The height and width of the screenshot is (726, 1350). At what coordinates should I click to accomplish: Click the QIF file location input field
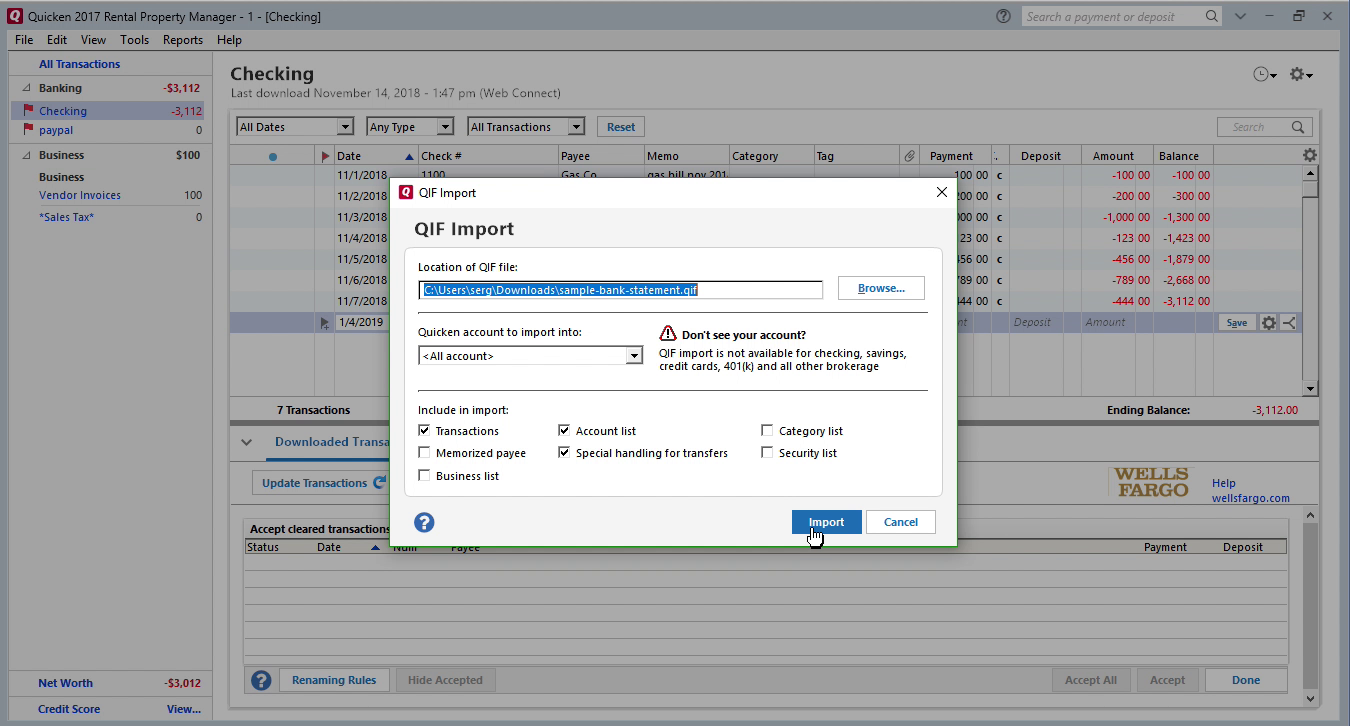pos(620,289)
